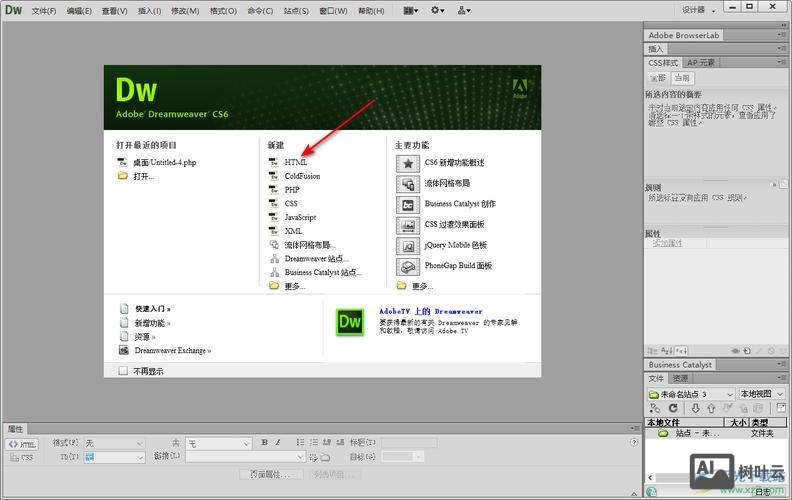Open the CS6 新增功能概述 feature icon
Viewport: 792px width, 500px height.
point(407,163)
